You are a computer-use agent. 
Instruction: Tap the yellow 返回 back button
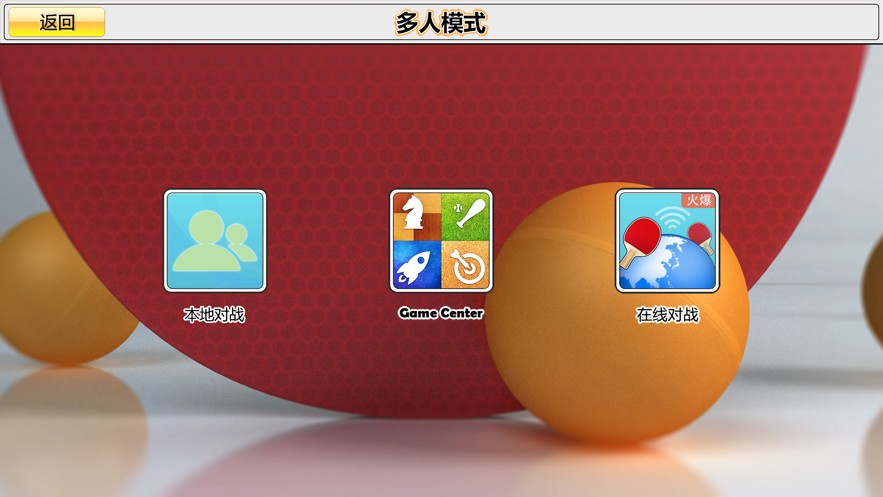(x=57, y=23)
